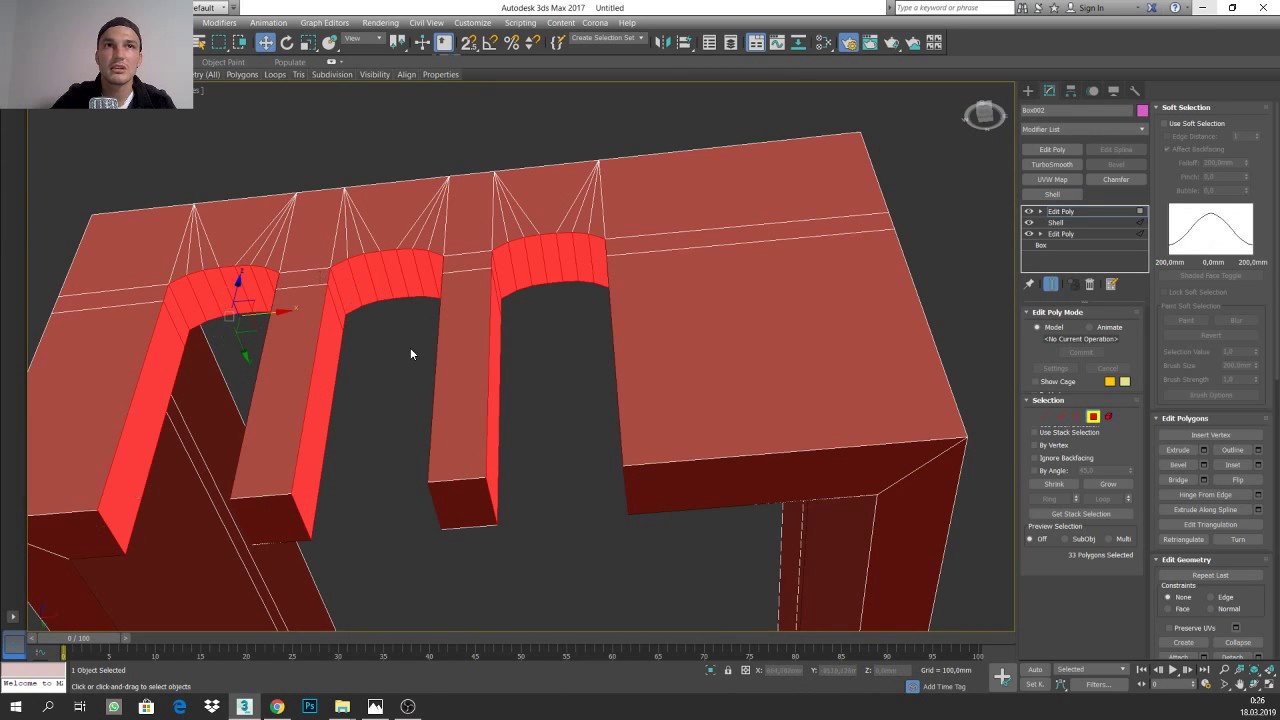Image resolution: width=1280 pixels, height=720 pixels.
Task: Switch to the Create command panel tab
Action: [1028, 91]
